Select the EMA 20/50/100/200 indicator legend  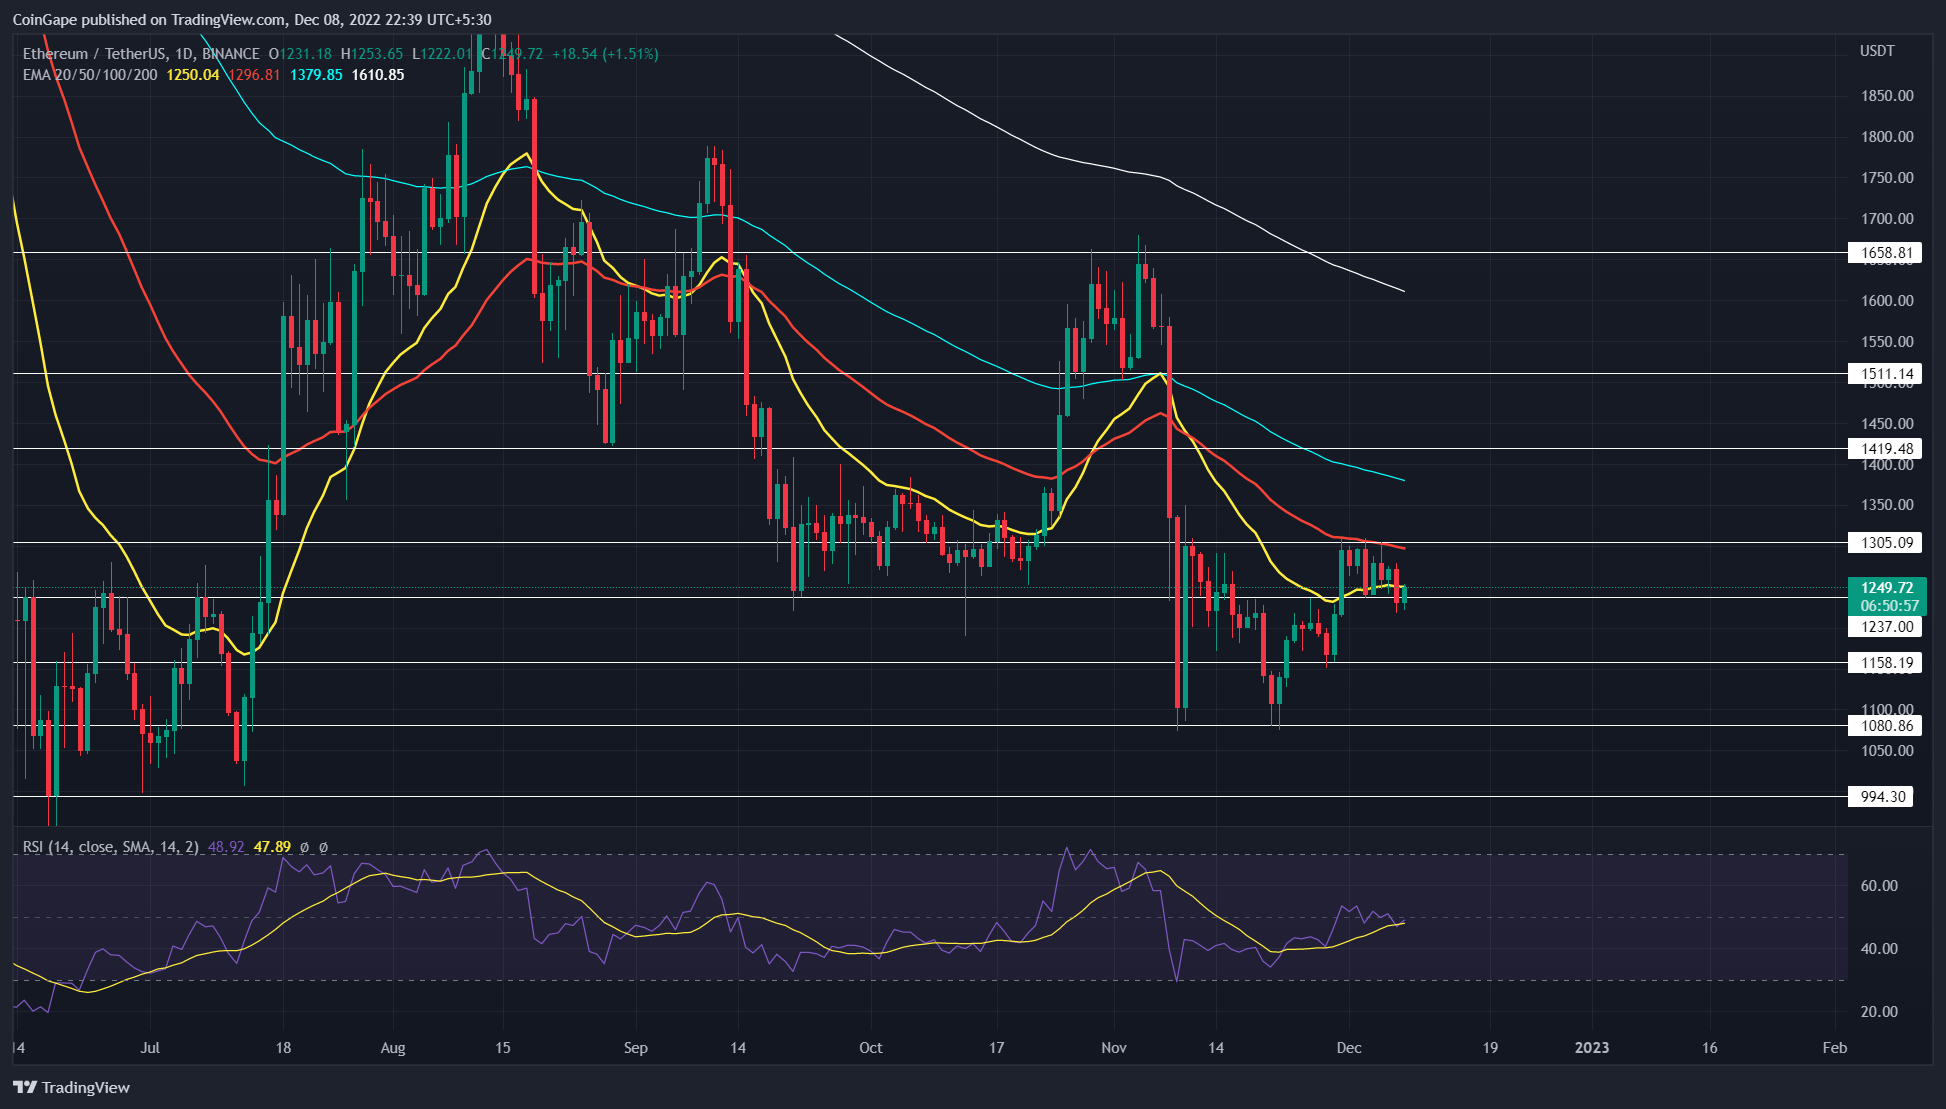(x=90, y=75)
